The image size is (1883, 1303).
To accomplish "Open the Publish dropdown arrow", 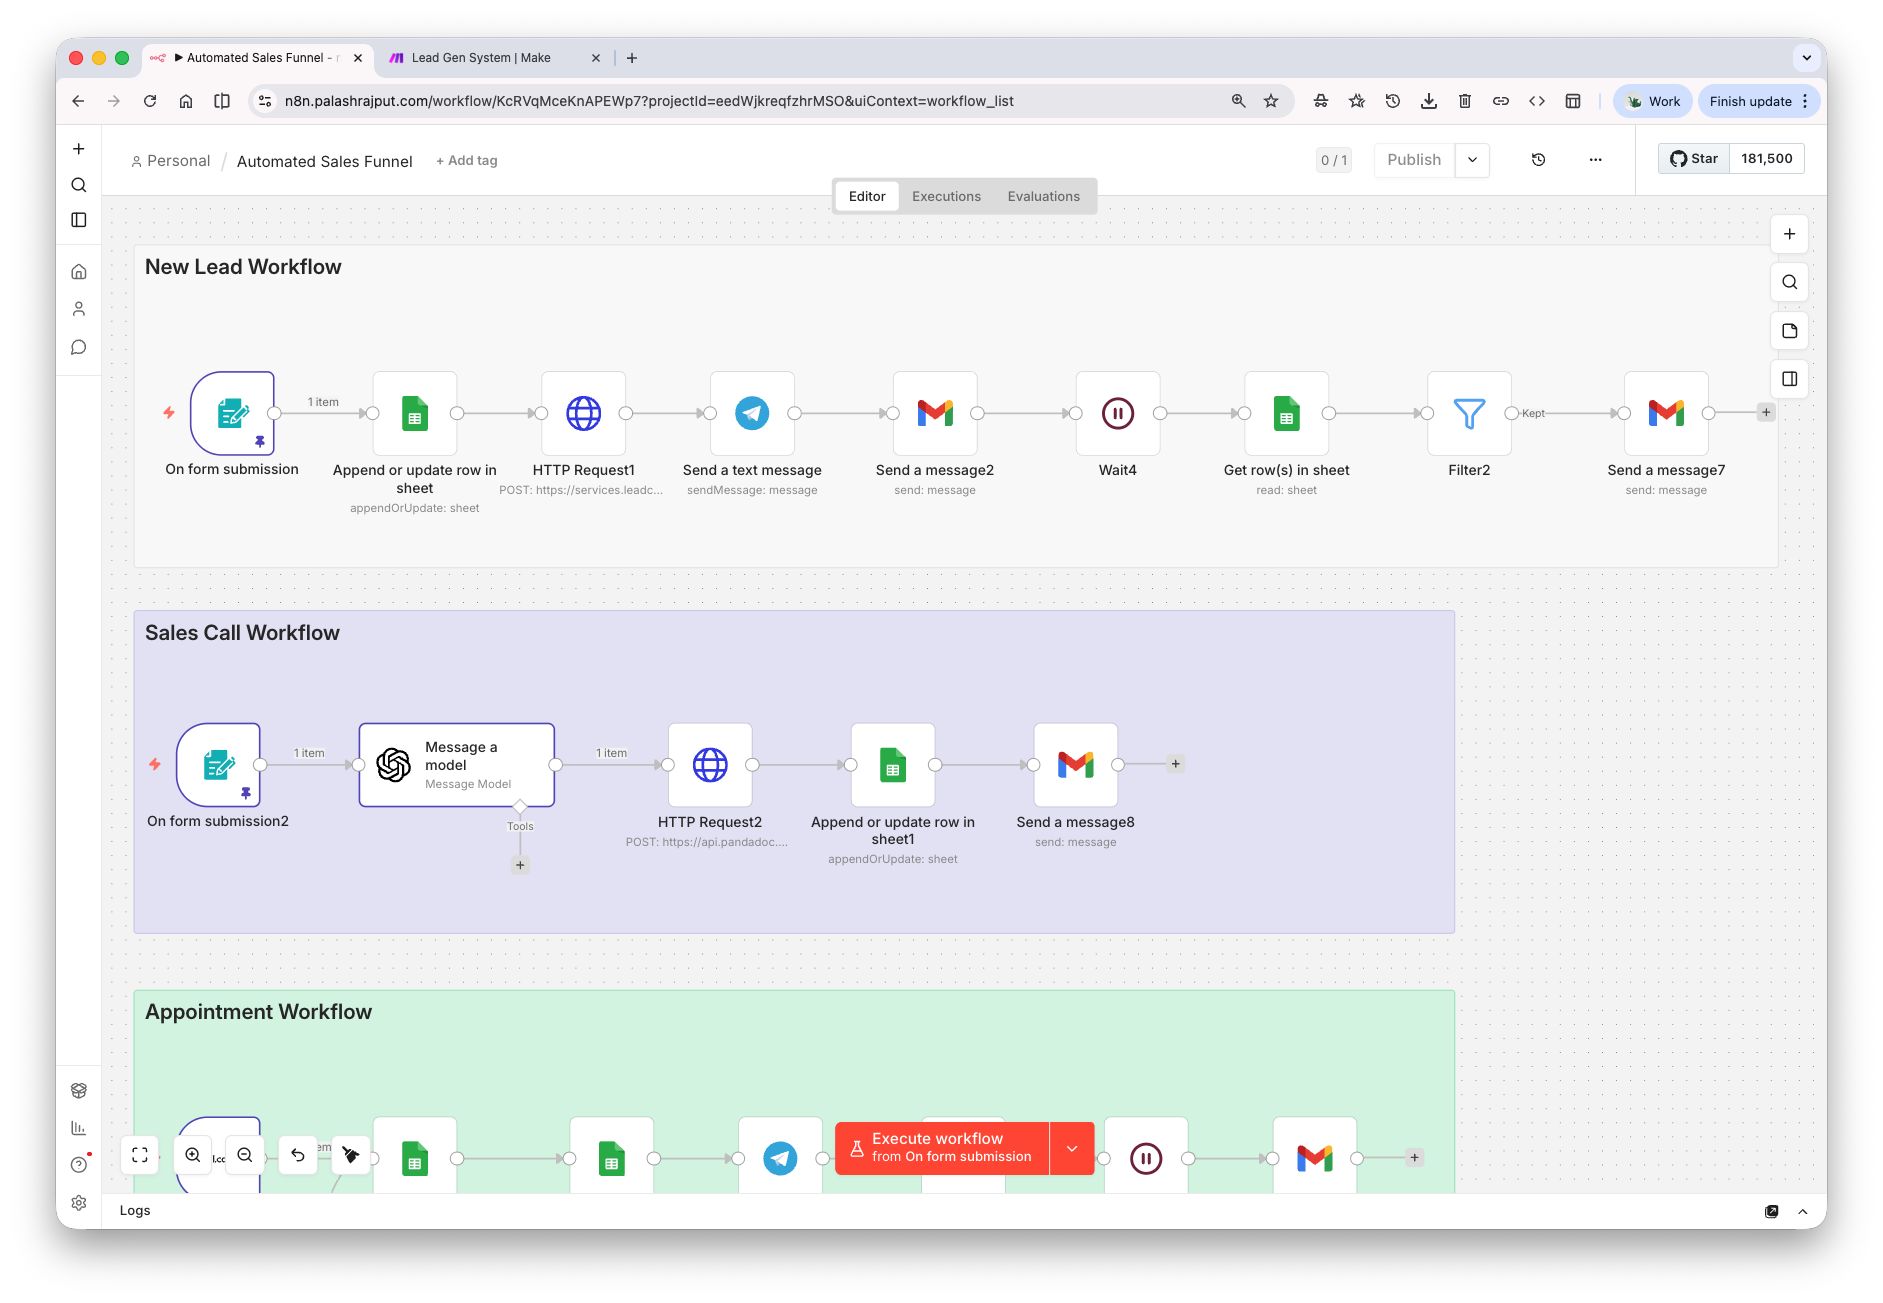I will pyautogui.click(x=1472, y=160).
